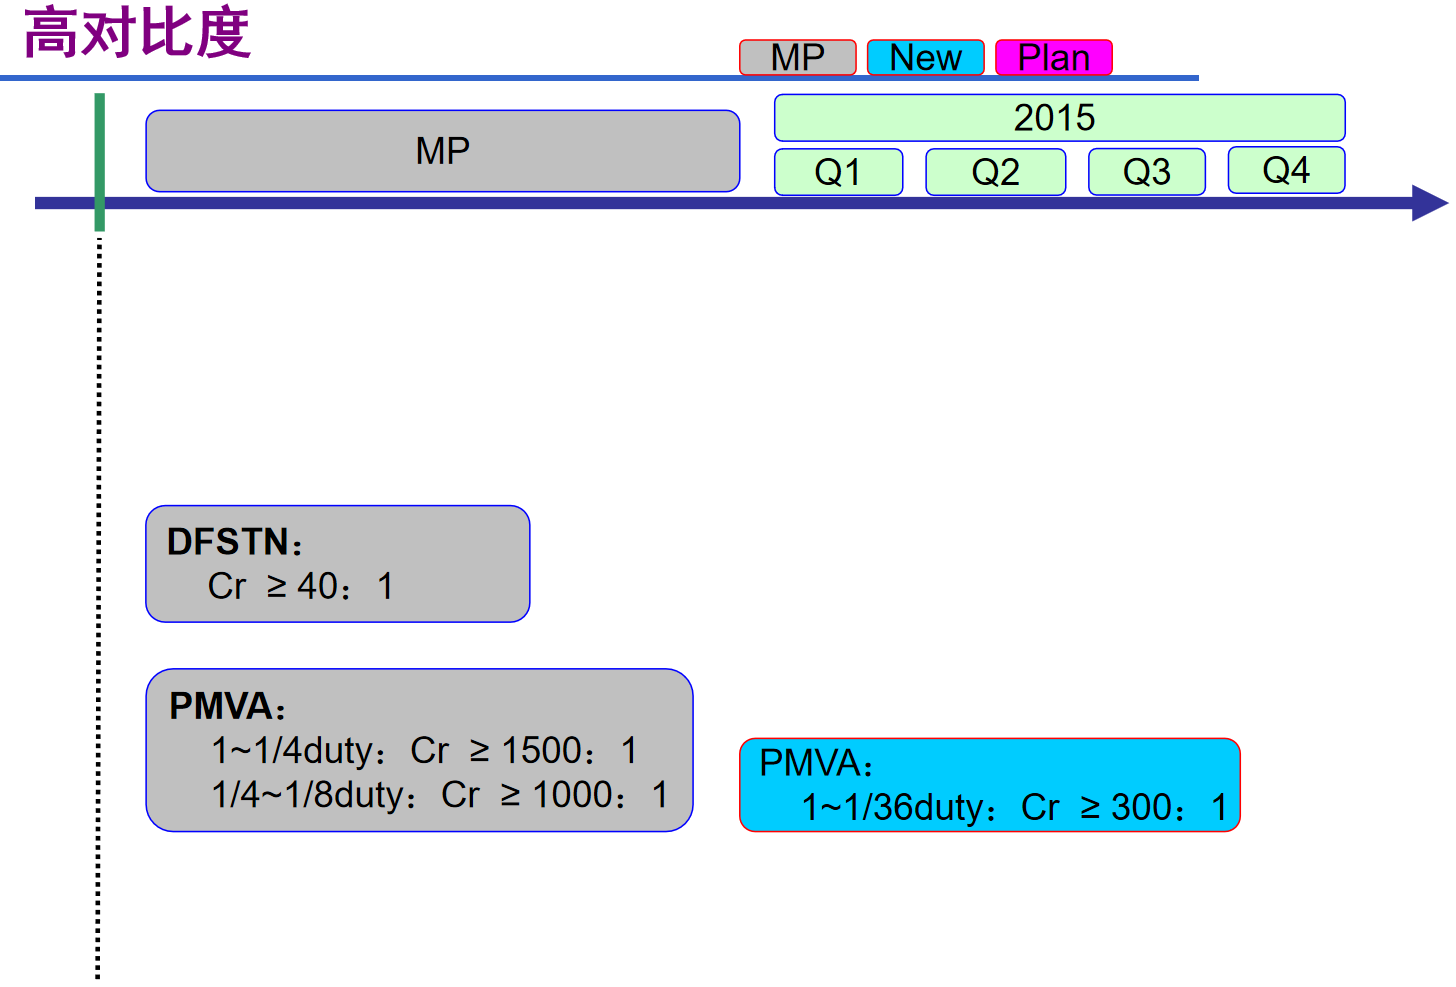The width and height of the screenshot is (1456, 987).
Task: Click the Q1 quarter box
Action: point(838,172)
